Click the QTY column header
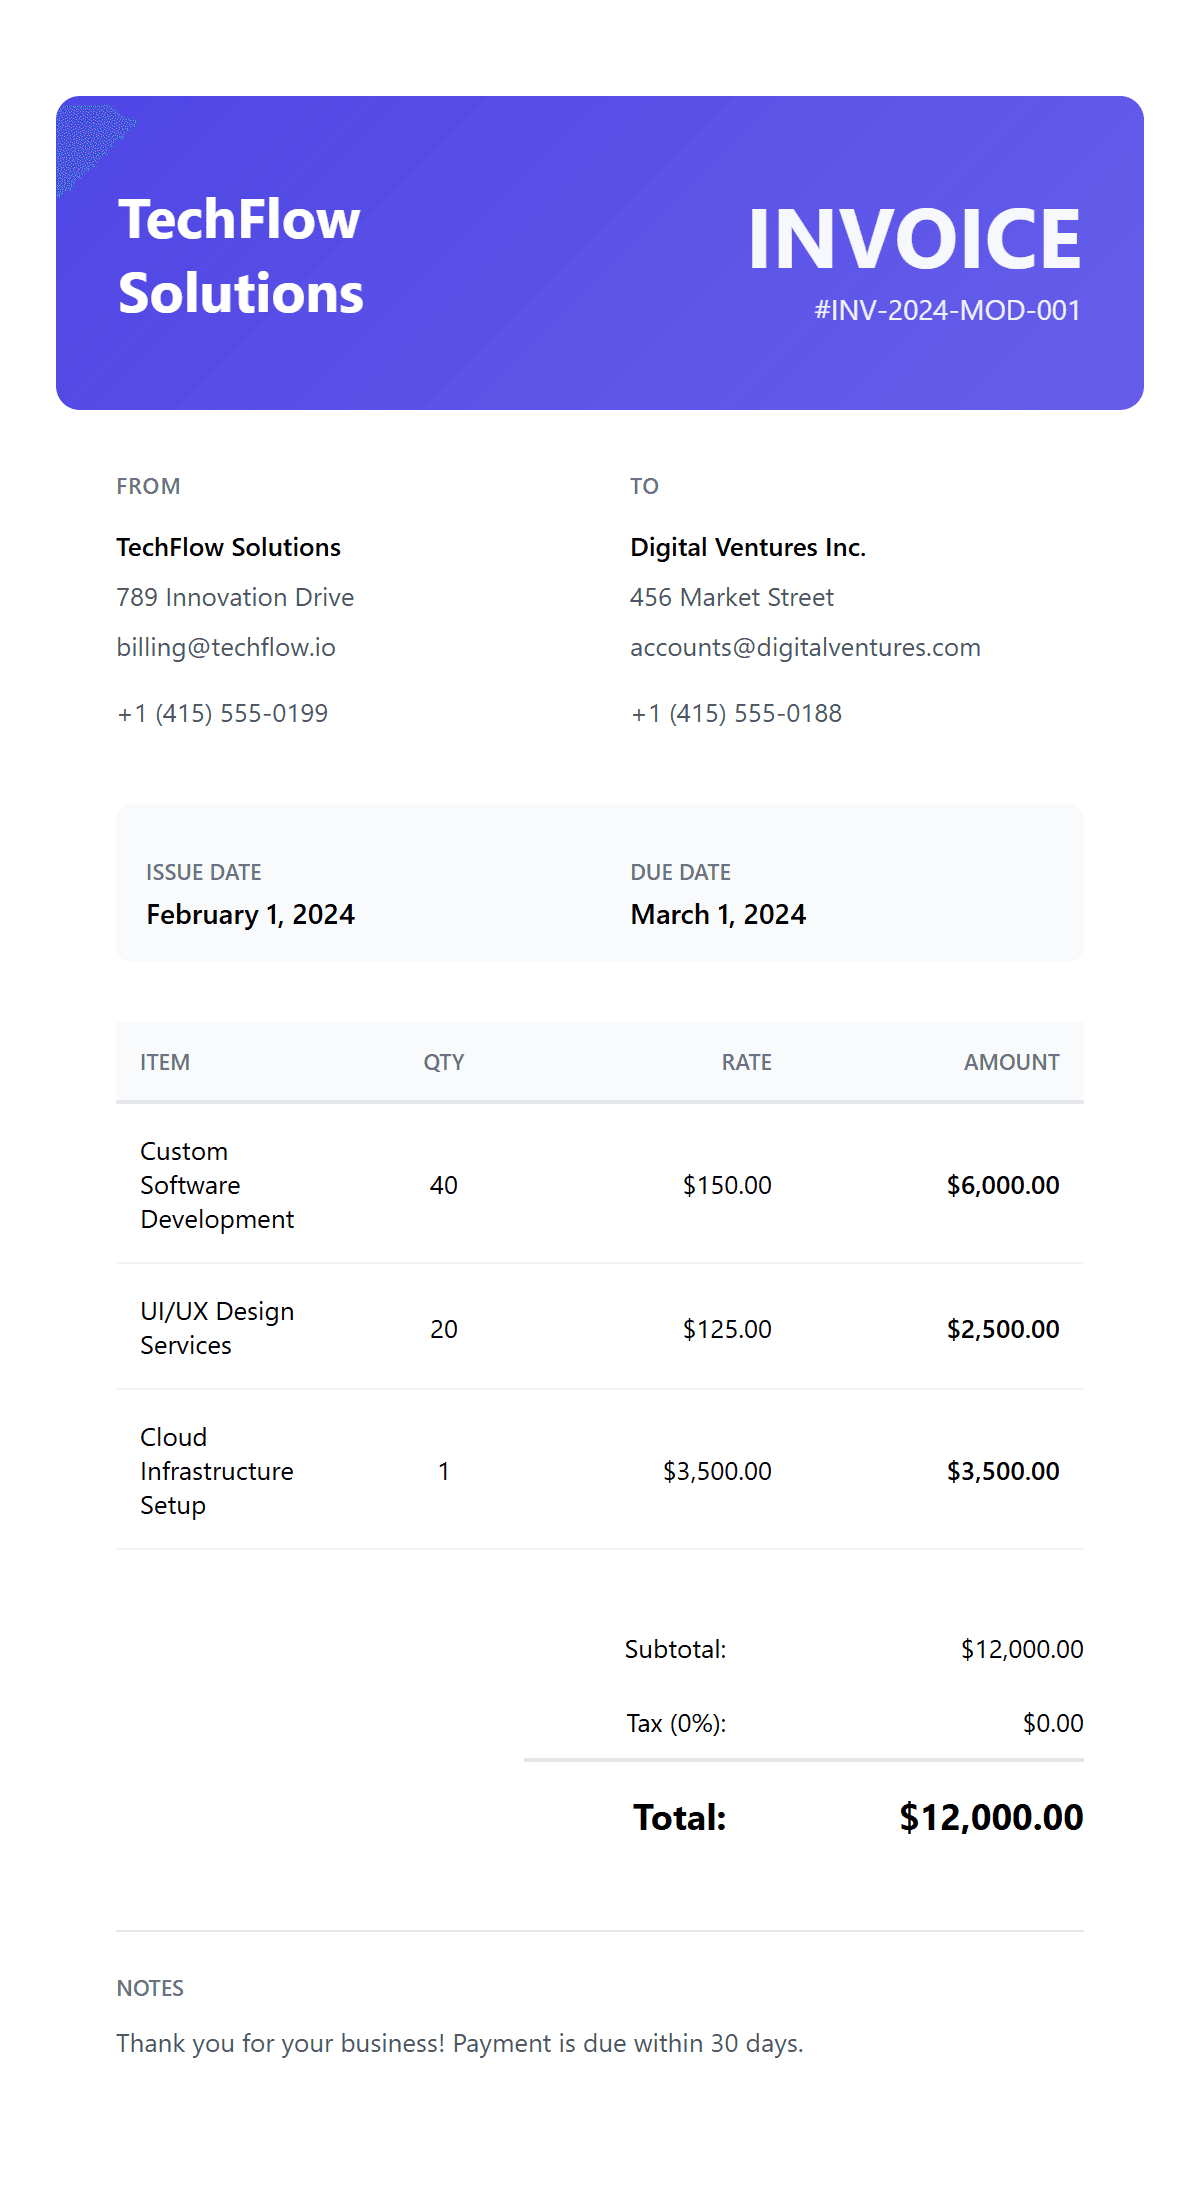Image resolution: width=1200 pixels, height=2200 pixels. coord(443,1062)
